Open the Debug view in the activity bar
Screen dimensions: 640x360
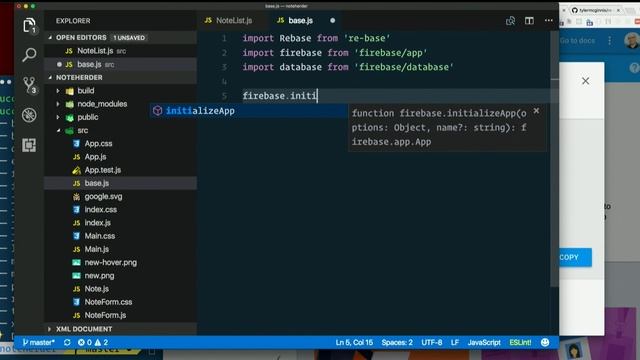pos(29,115)
